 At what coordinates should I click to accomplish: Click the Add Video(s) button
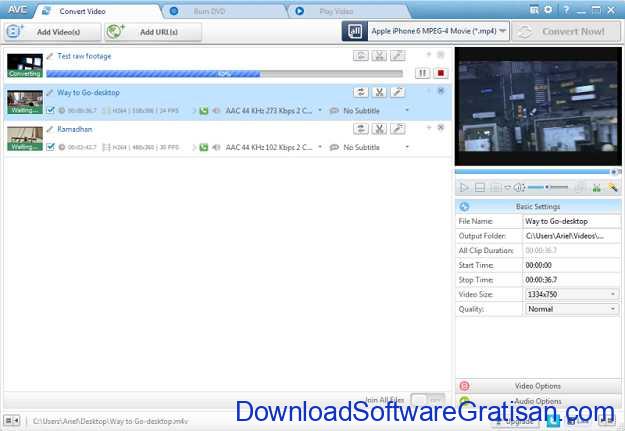[x=53, y=32]
